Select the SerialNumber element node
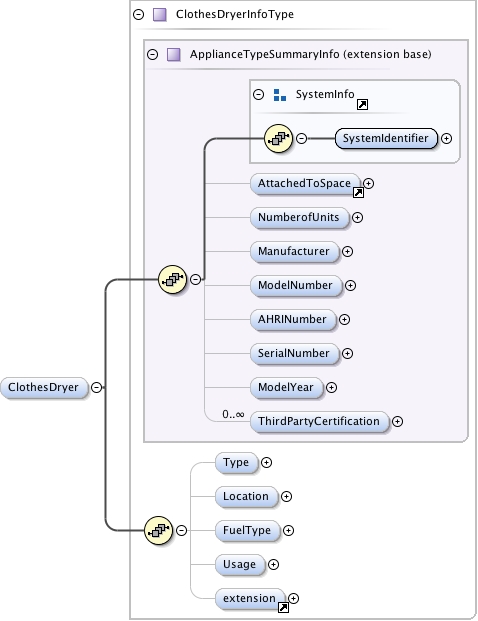478x621 pixels. pos(294,353)
